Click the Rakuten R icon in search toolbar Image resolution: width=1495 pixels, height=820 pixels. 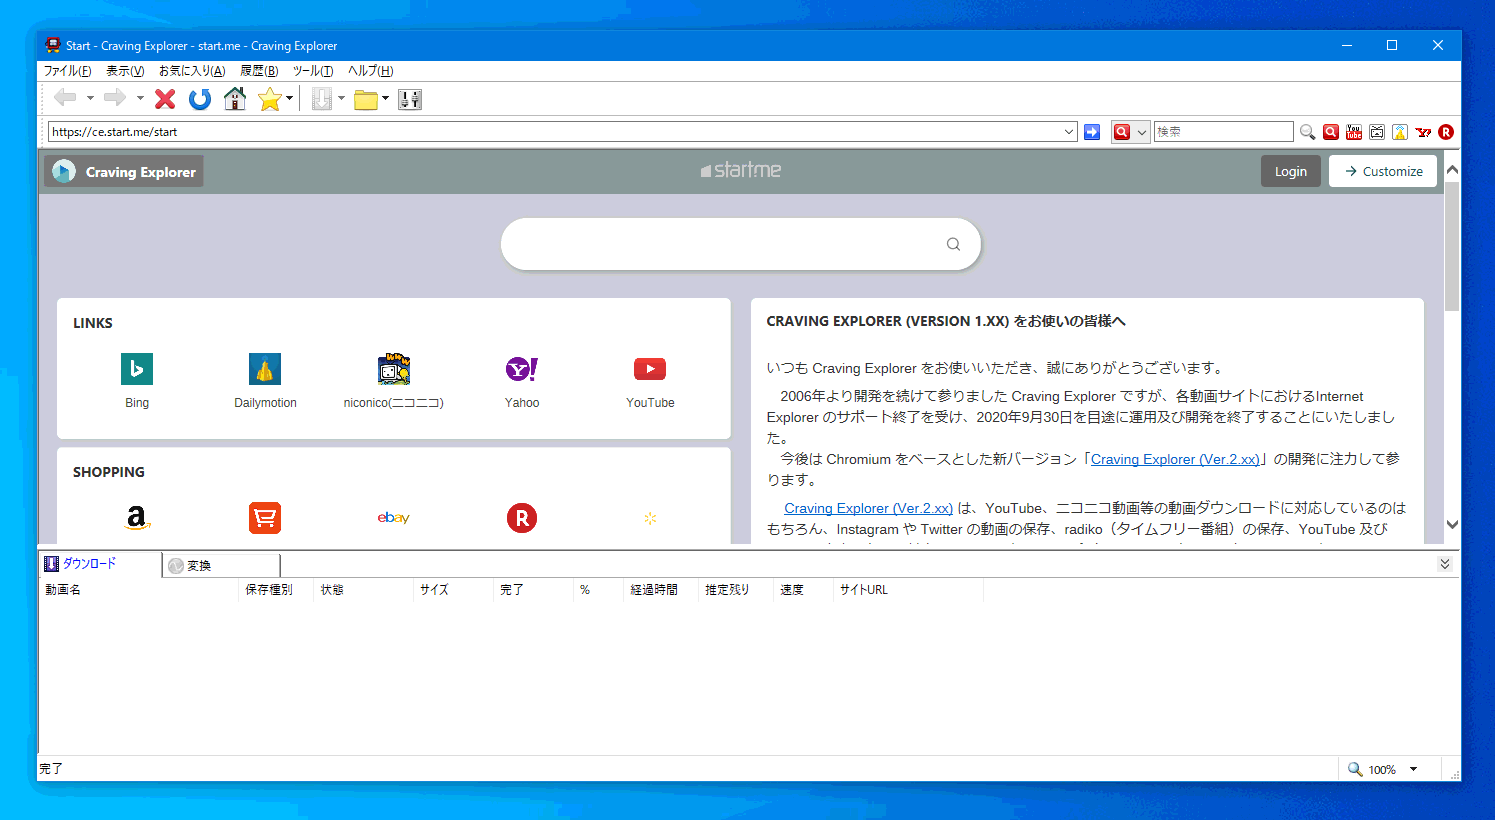(x=1446, y=132)
